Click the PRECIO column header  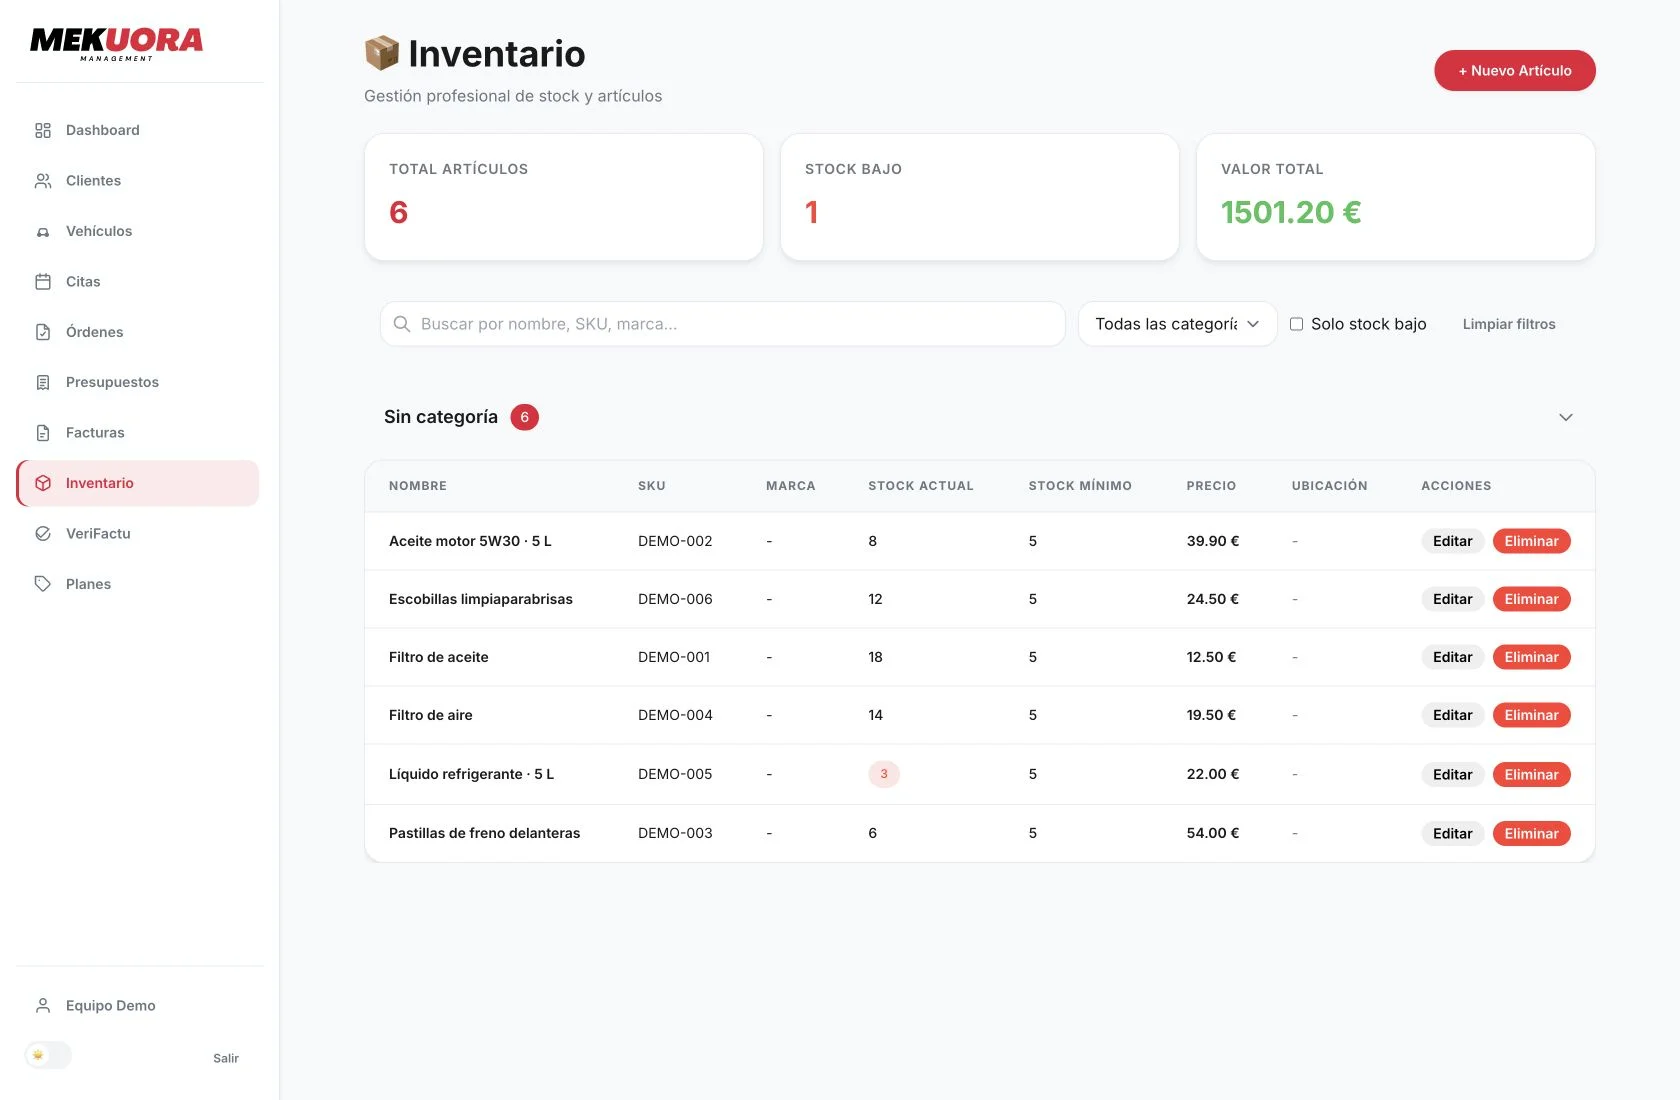[x=1211, y=486]
